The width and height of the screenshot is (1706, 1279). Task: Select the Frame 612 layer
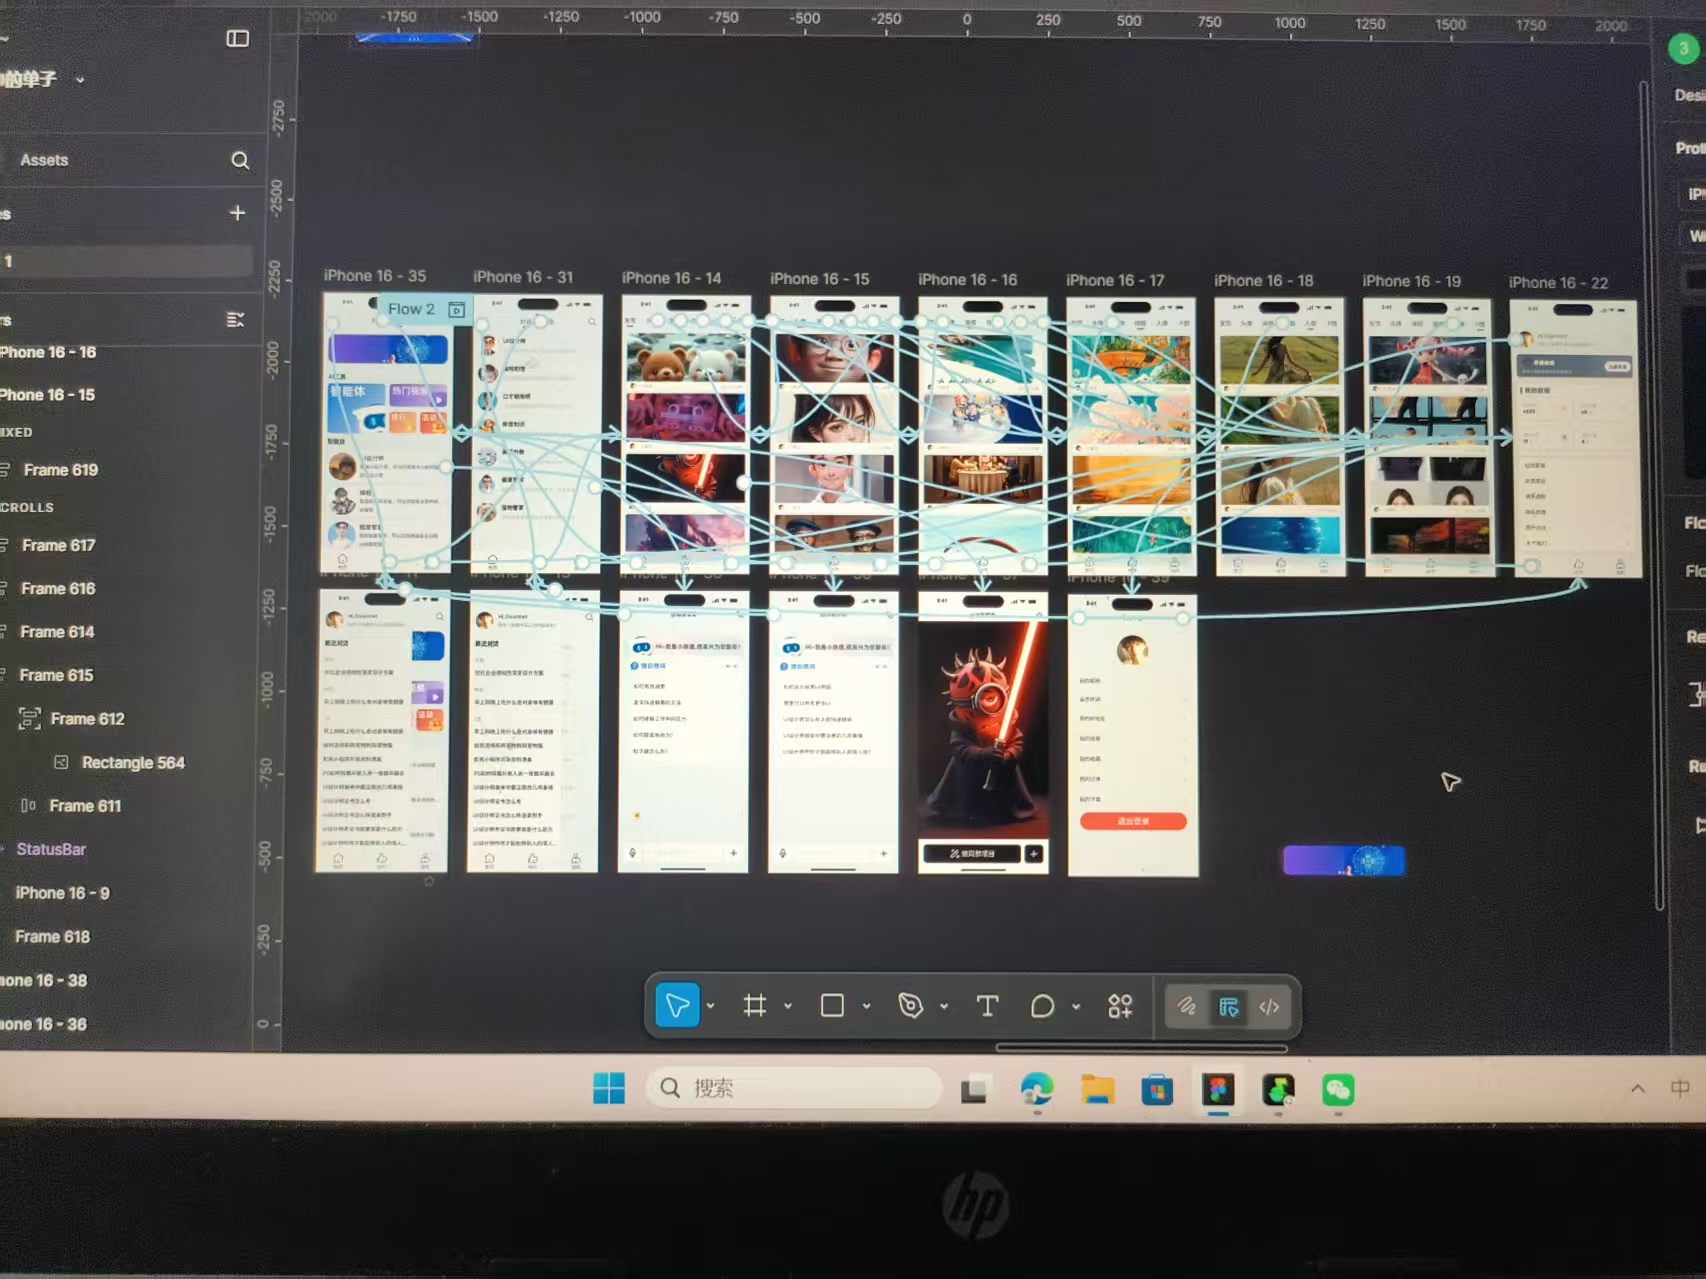87,719
